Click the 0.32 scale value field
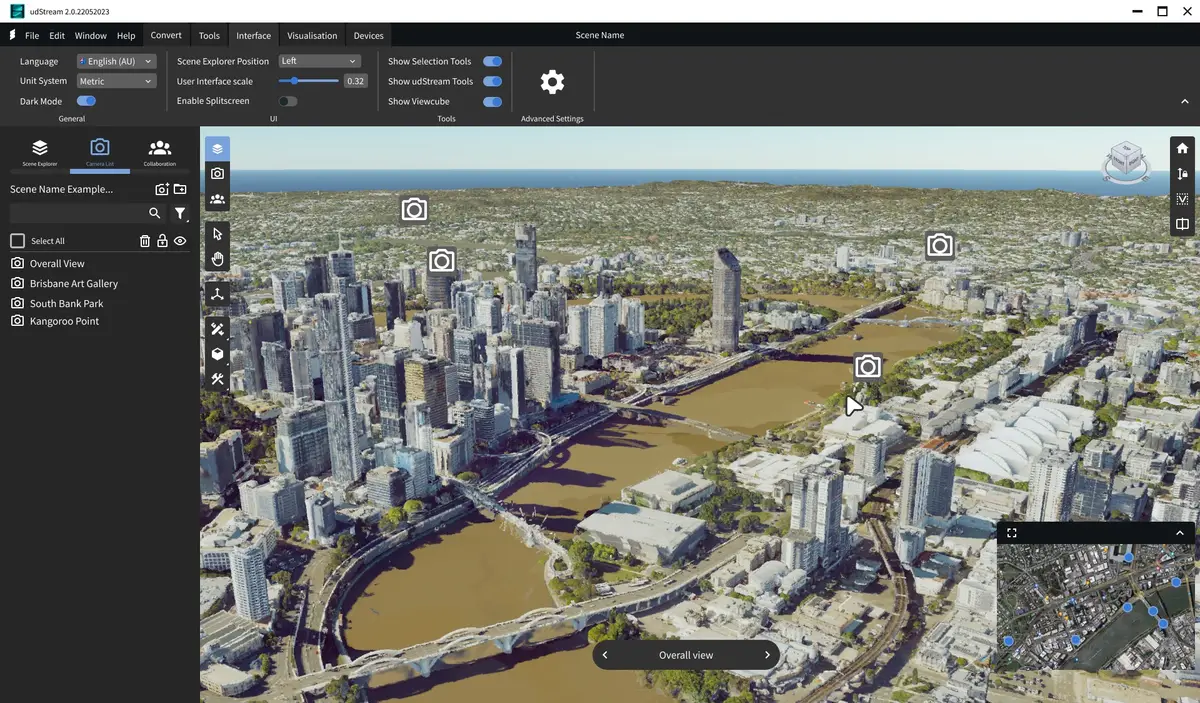The image size is (1200, 703). pyautogui.click(x=355, y=81)
